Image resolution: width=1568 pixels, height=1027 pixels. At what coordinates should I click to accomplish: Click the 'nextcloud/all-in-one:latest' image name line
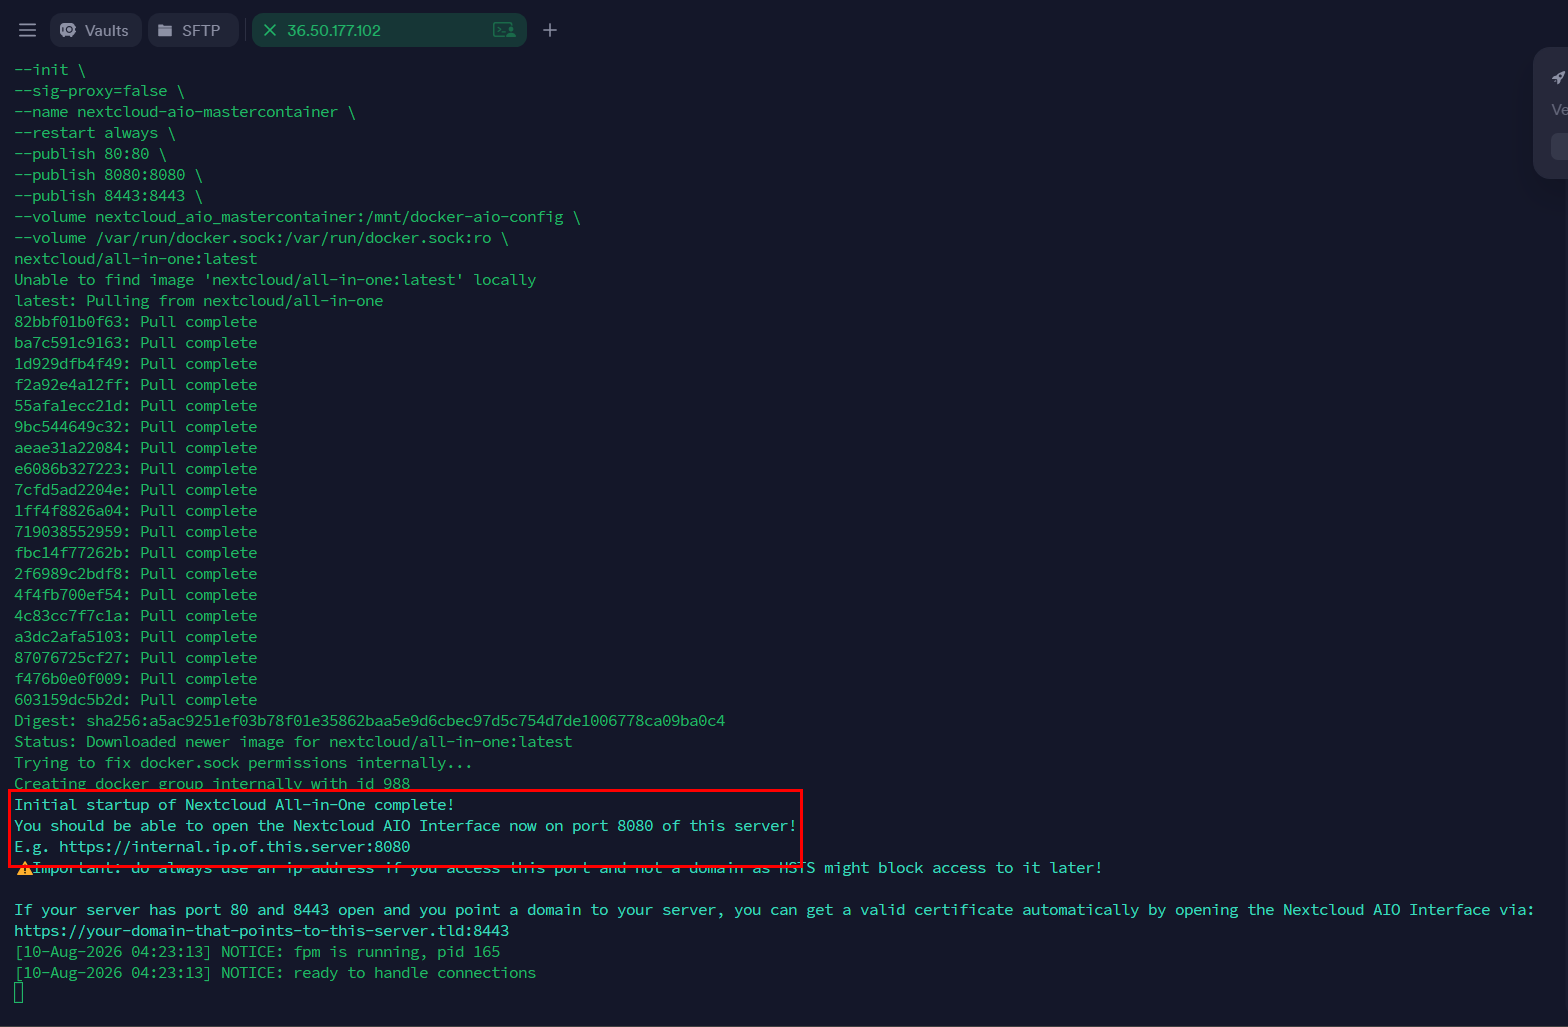click(135, 259)
